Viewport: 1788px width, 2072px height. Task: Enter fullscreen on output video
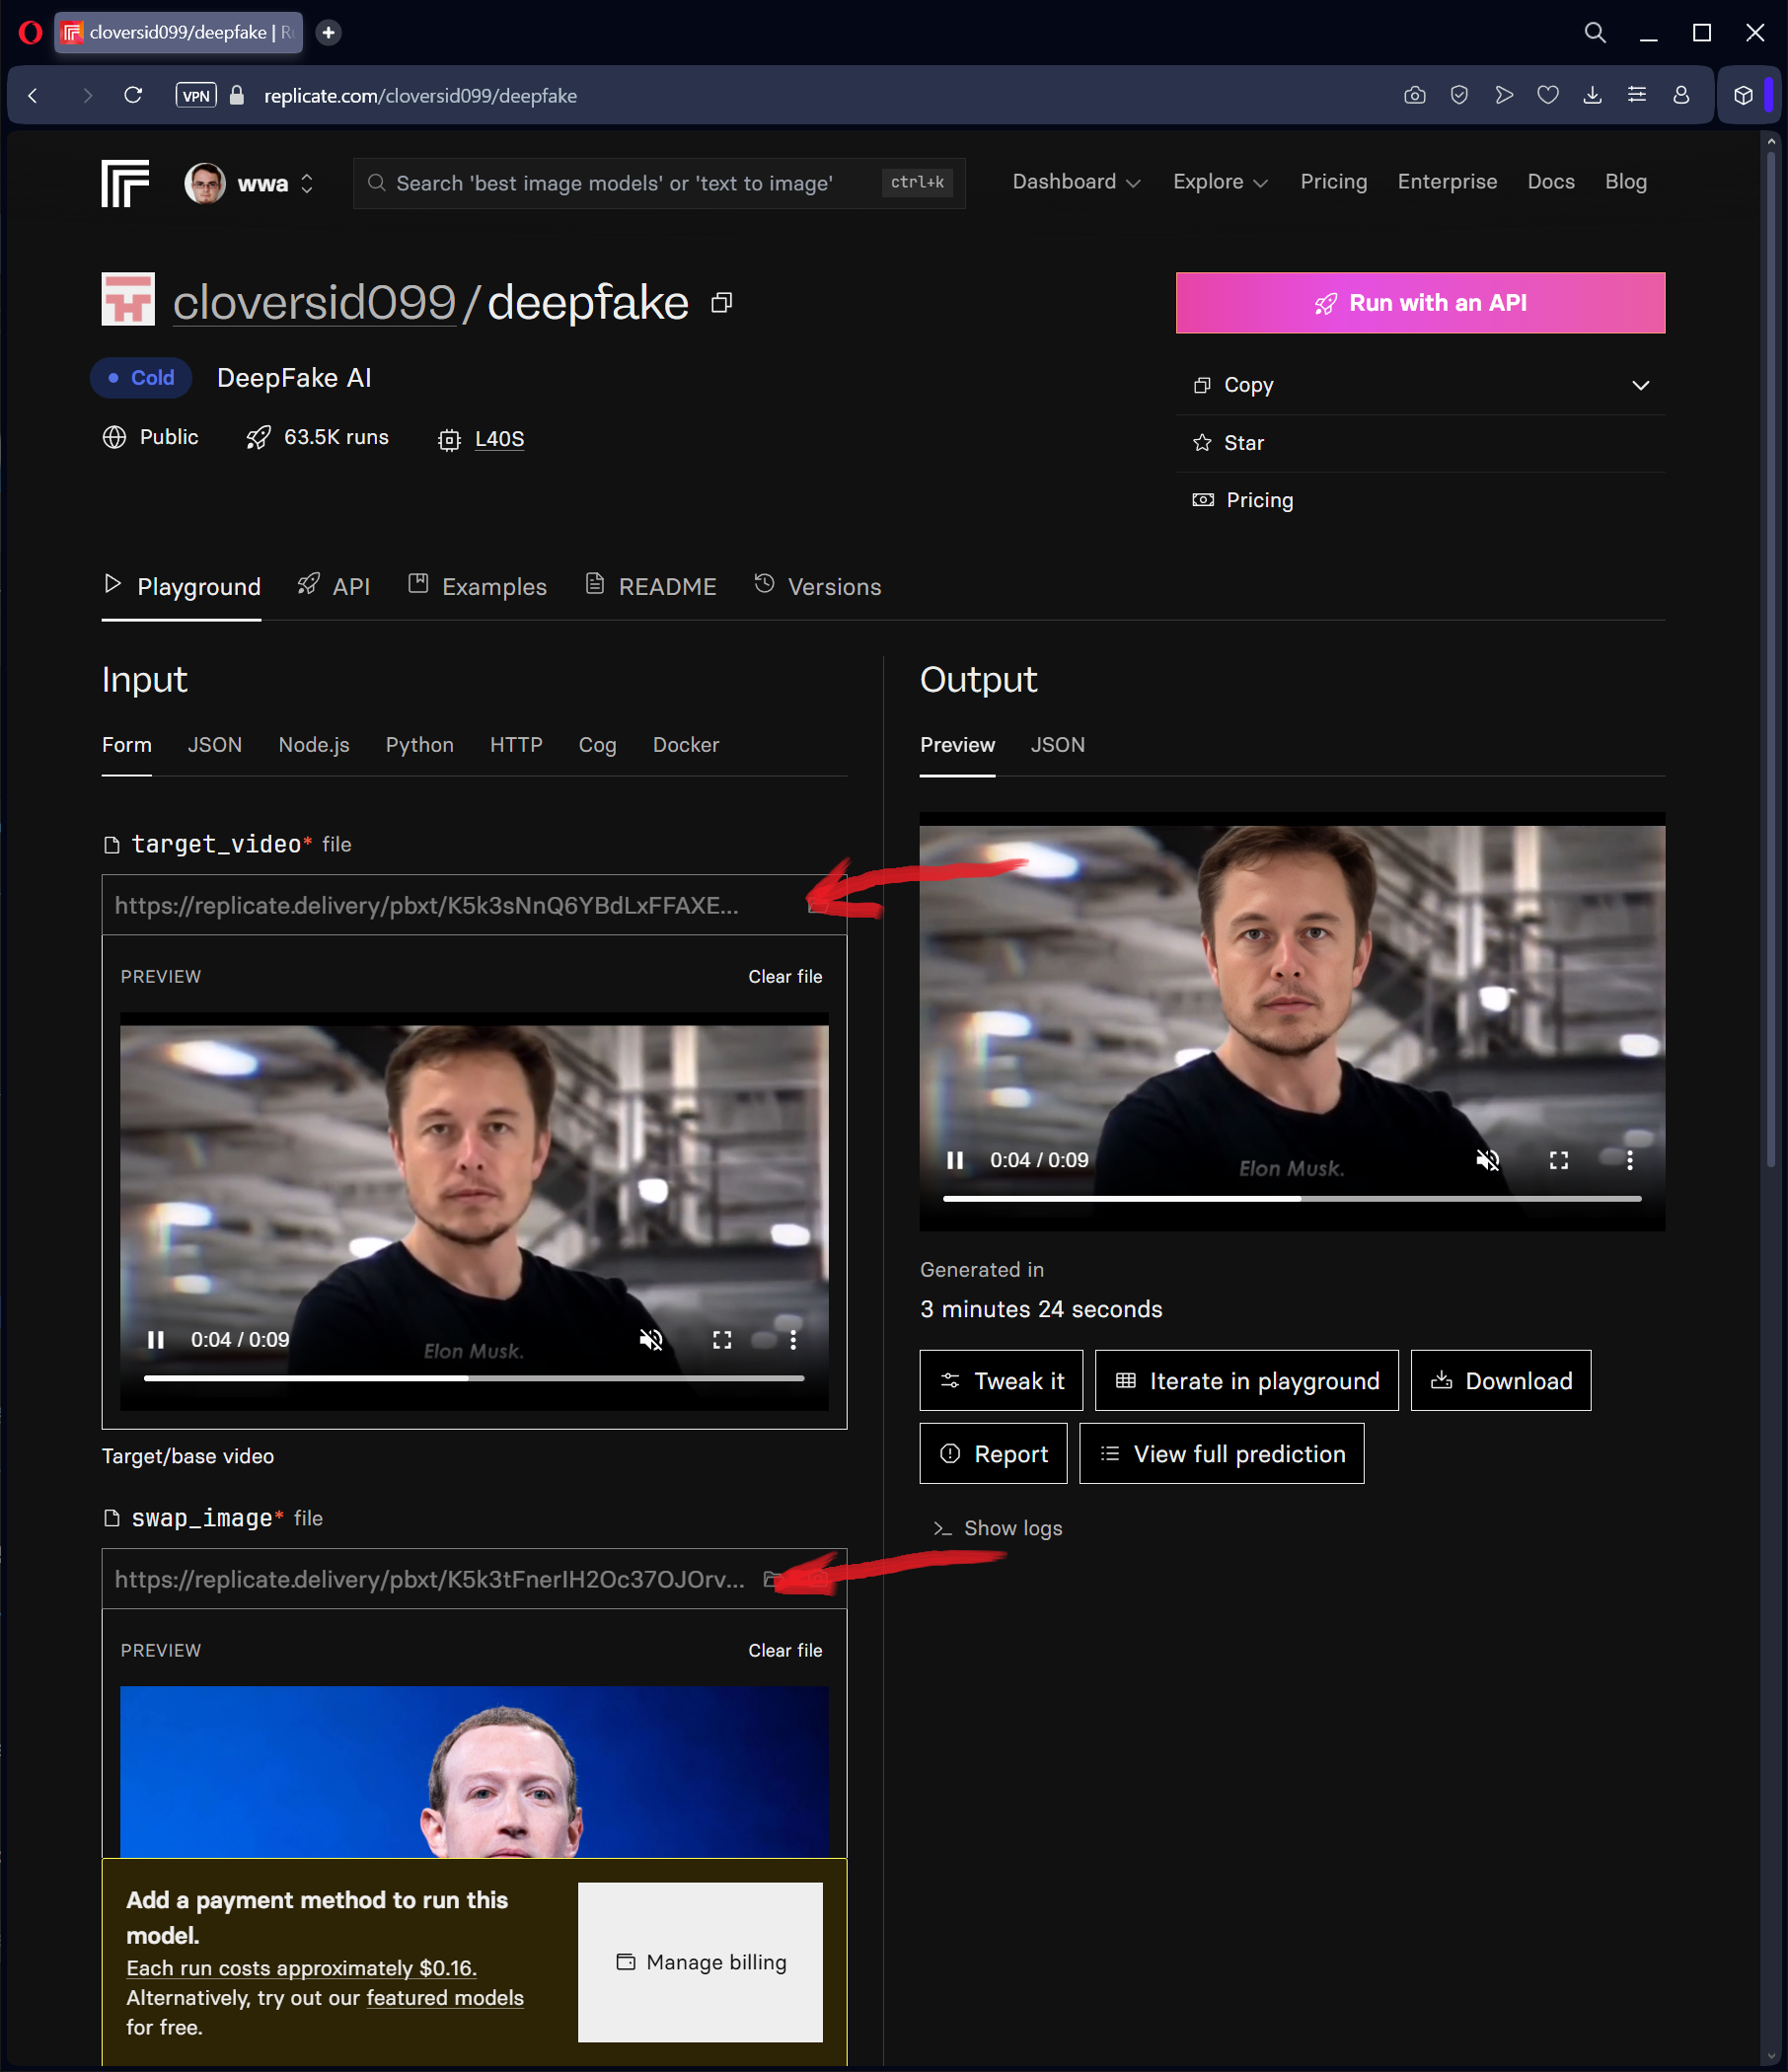(x=1558, y=1160)
